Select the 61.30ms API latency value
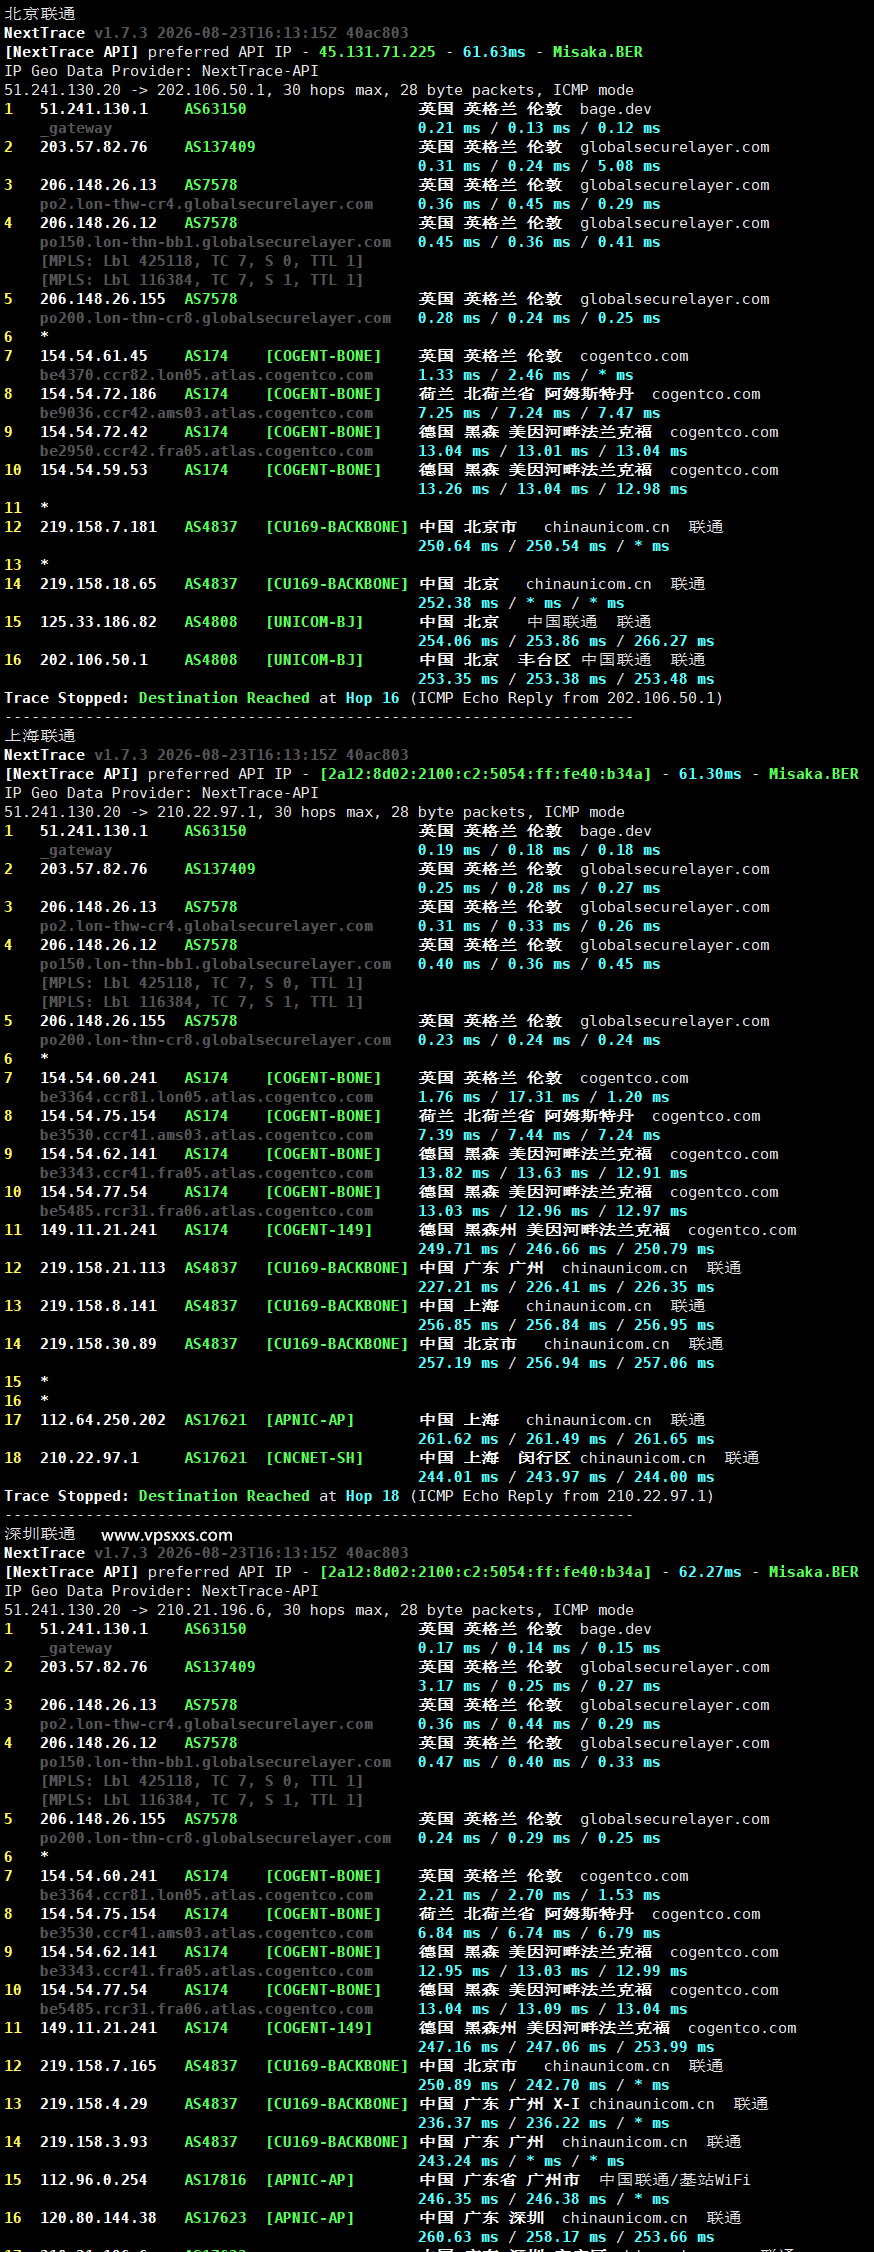The image size is (874, 2252). 710,774
